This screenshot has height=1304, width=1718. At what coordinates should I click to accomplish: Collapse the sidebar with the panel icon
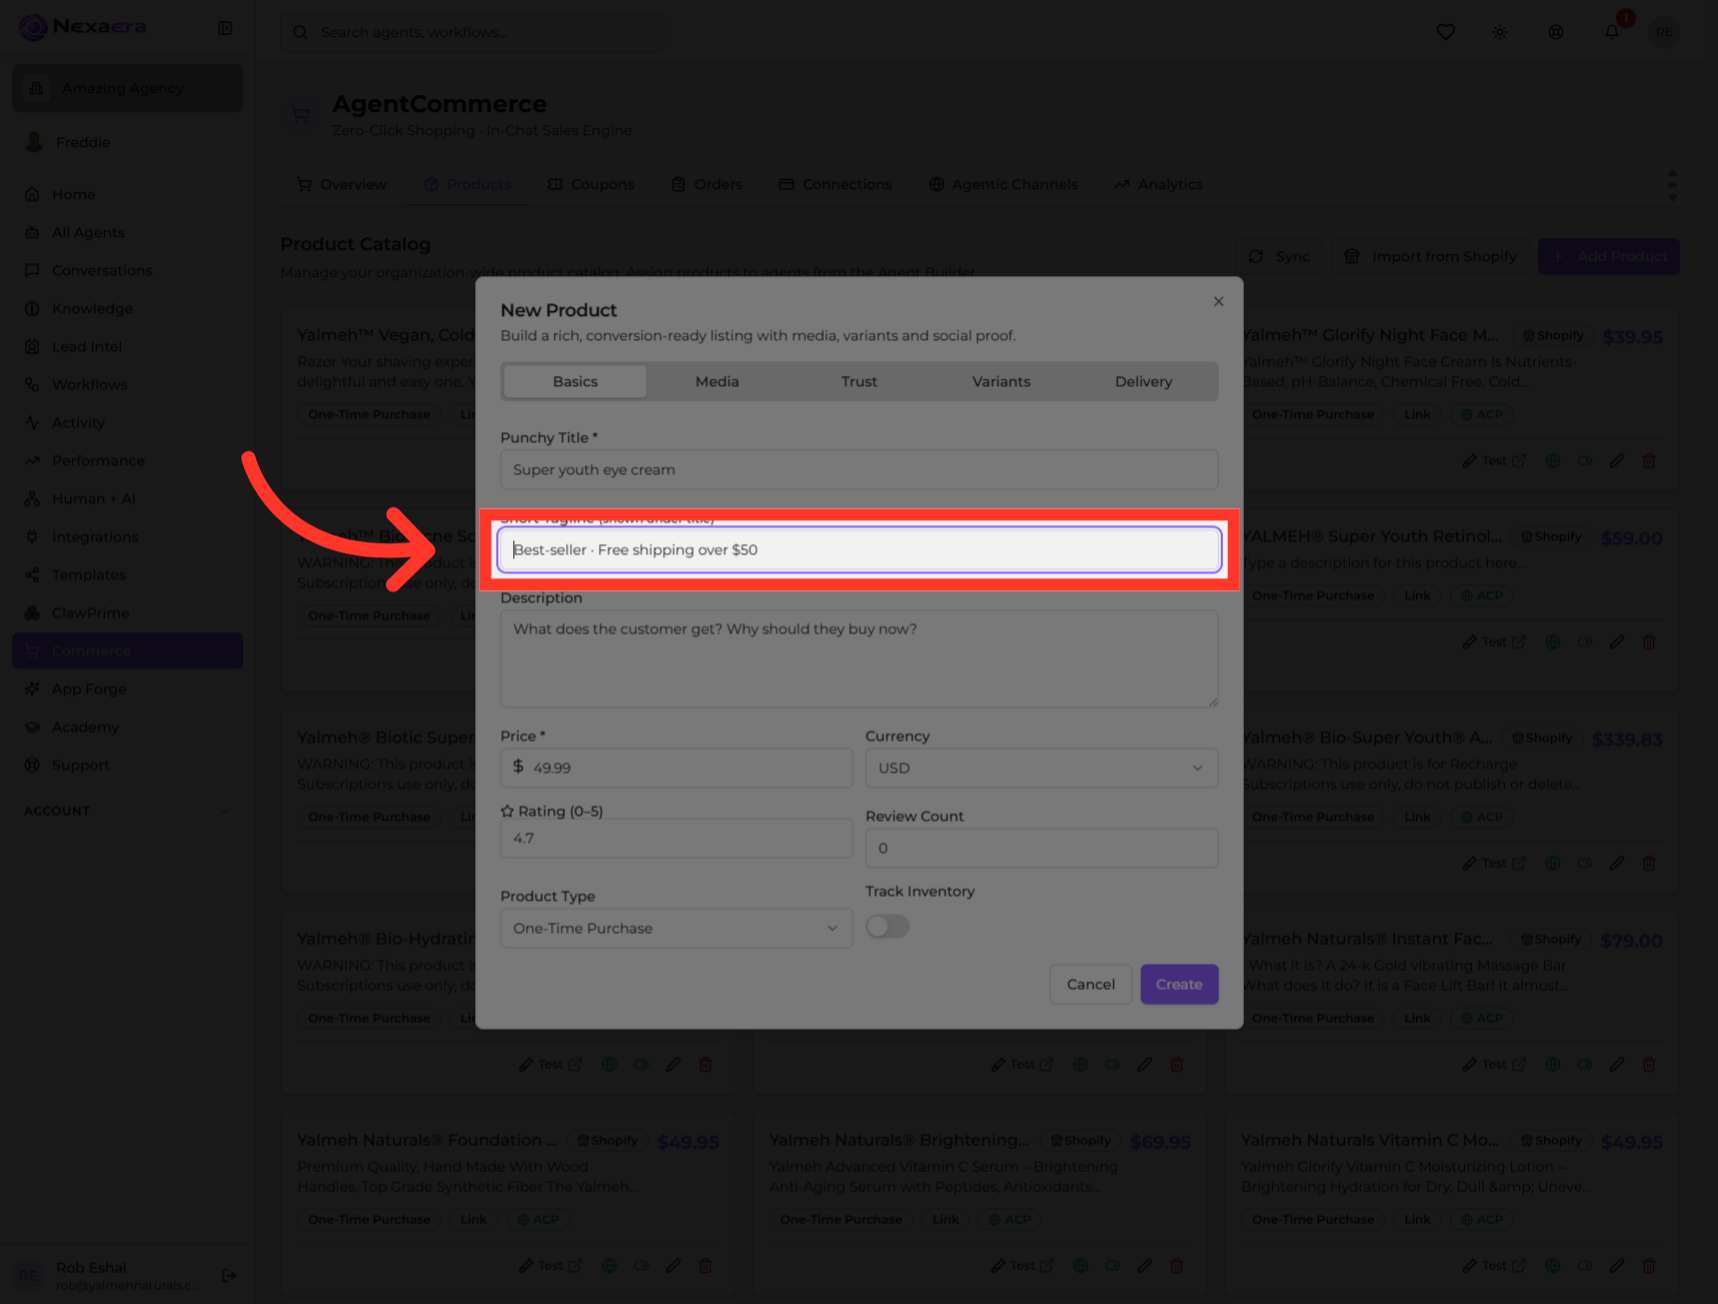click(225, 28)
